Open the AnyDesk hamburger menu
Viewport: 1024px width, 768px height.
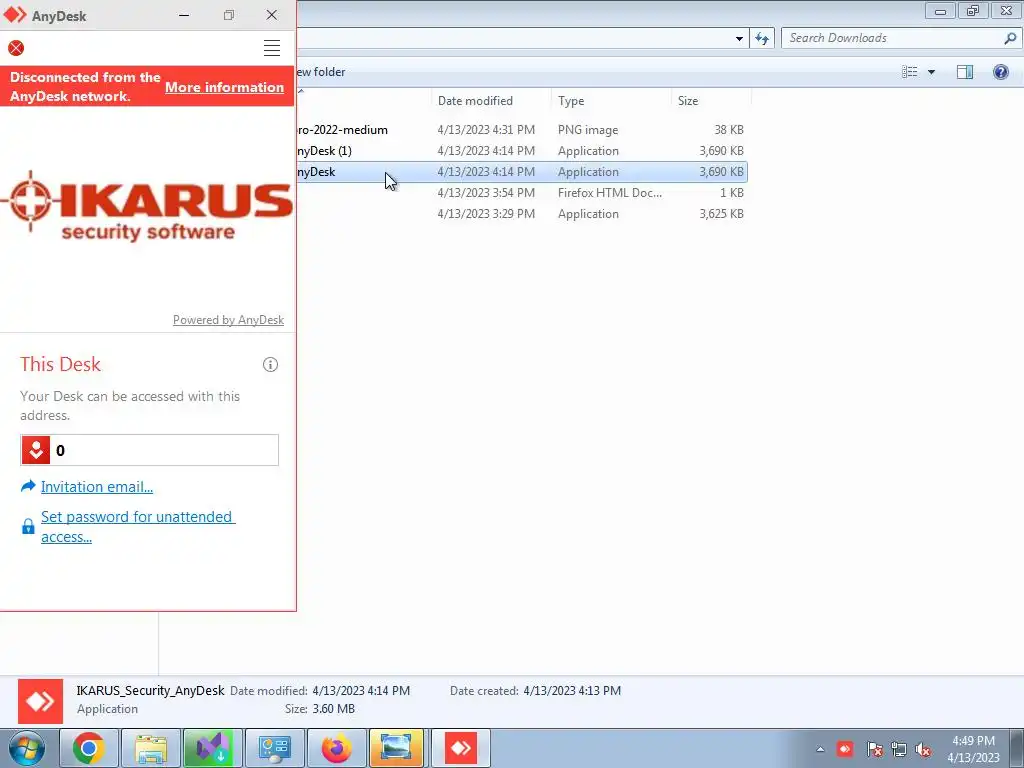click(272, 48)
